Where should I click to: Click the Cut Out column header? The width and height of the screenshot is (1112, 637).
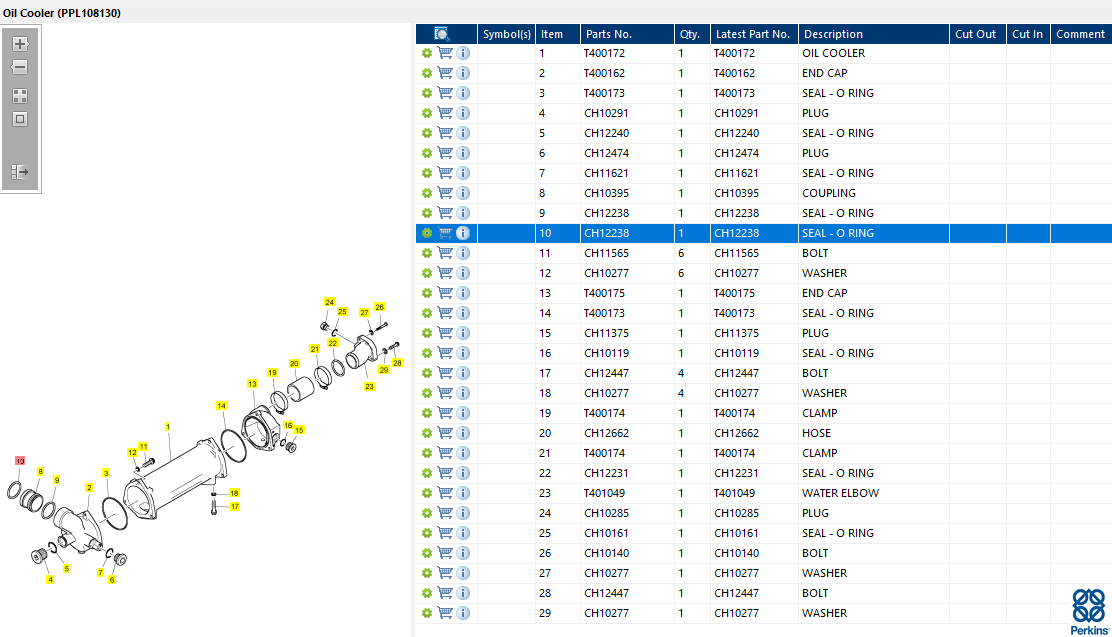coord(978,34)
